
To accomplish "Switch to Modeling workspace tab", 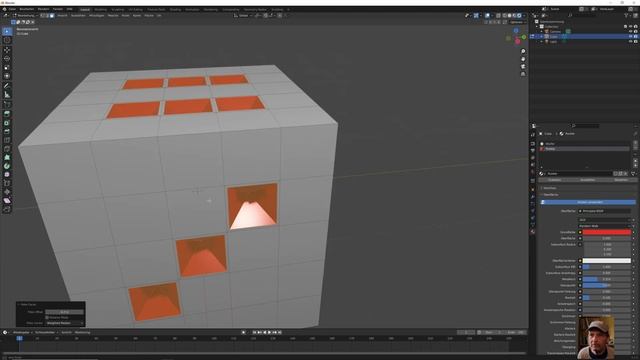I will click(100, 9).
